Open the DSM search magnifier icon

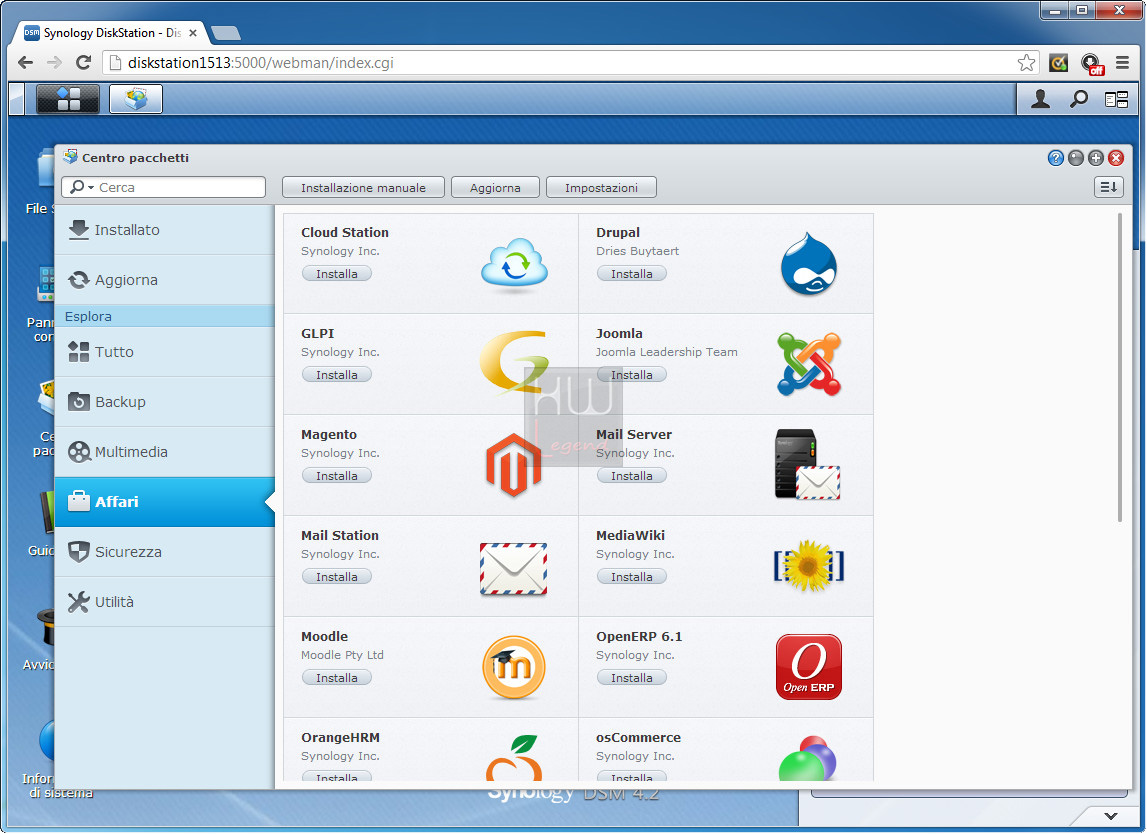[1078, 99]
